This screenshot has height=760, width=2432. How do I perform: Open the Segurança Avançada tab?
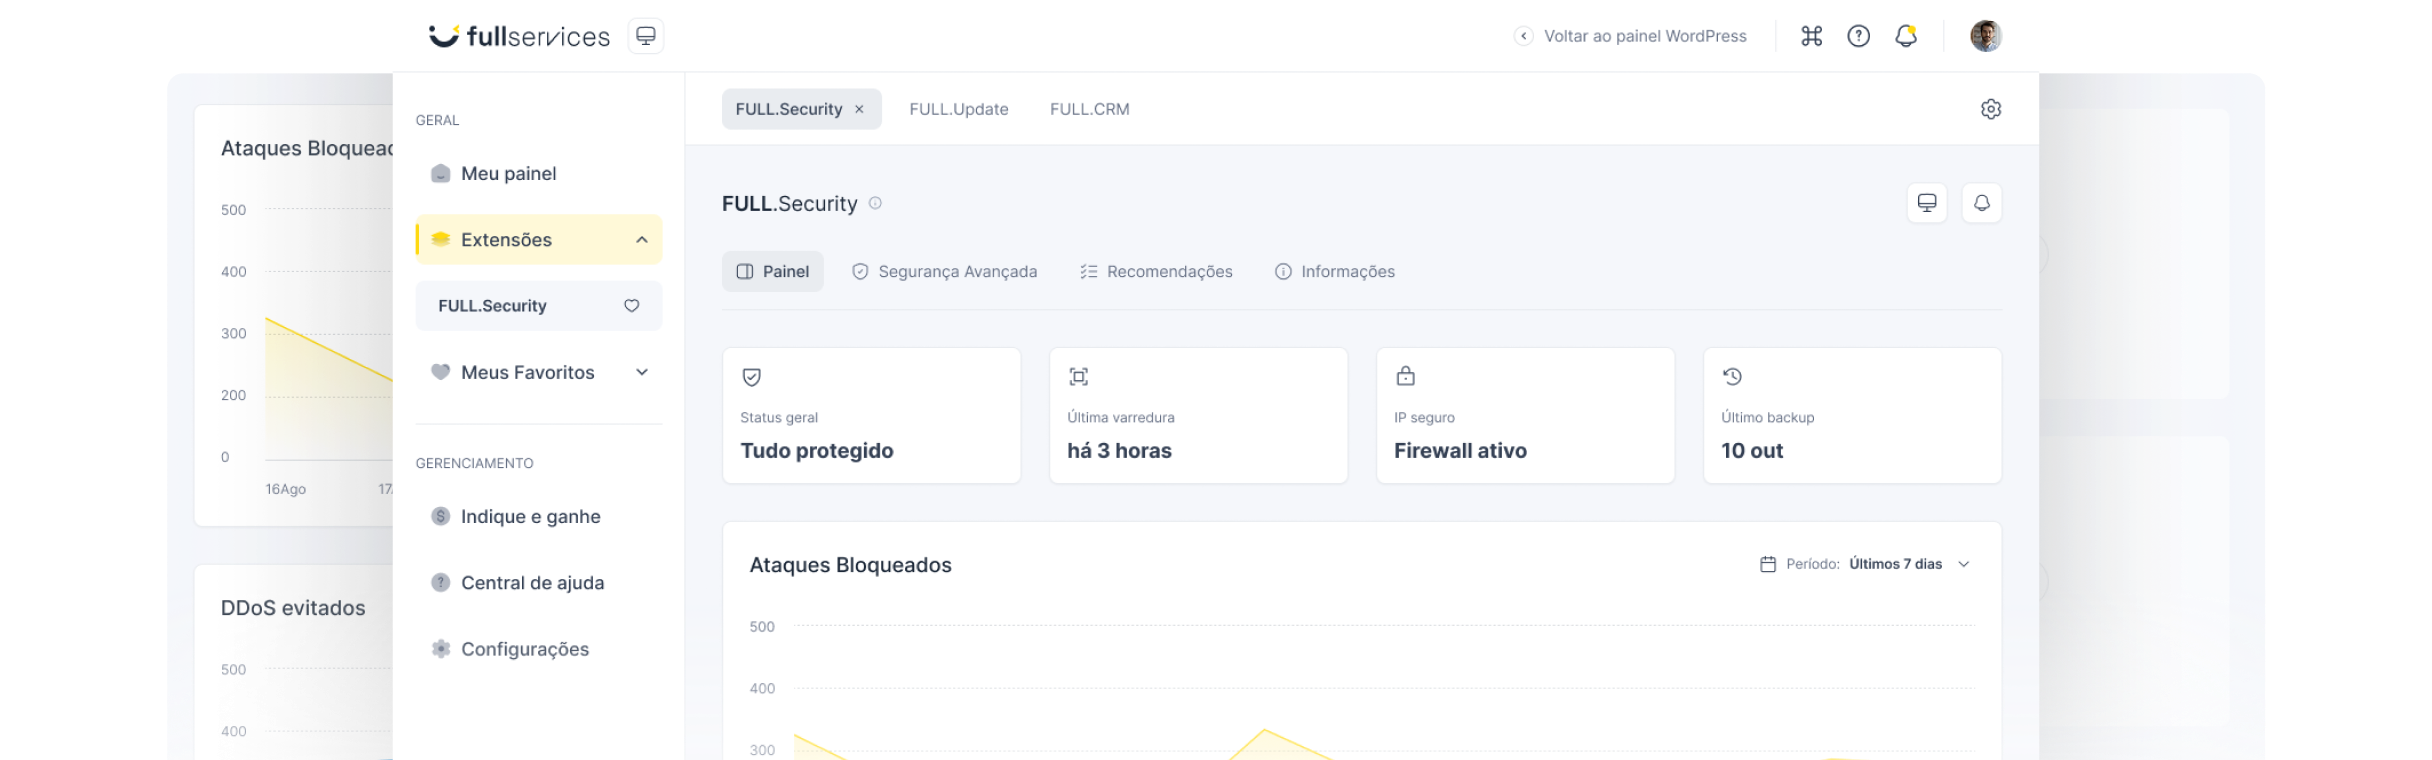pos(944,271)
